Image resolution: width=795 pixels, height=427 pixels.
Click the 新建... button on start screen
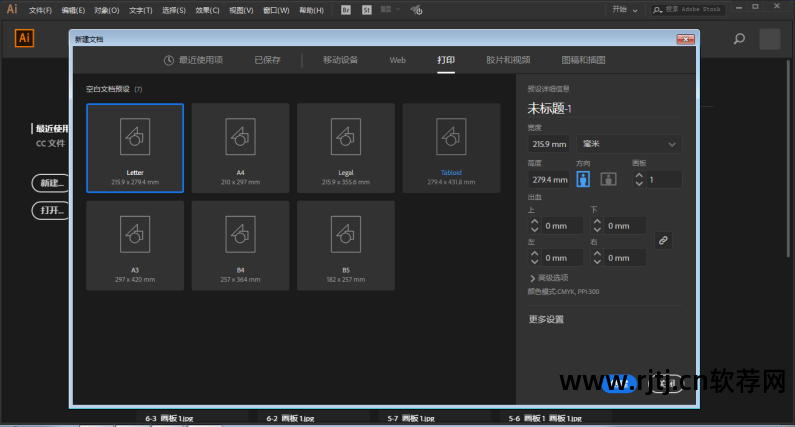50,183
